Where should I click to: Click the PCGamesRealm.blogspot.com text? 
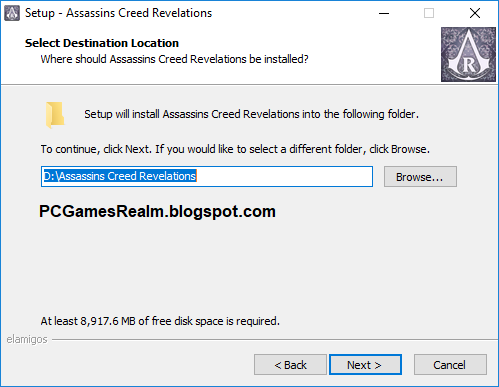[x=157, y=211]
